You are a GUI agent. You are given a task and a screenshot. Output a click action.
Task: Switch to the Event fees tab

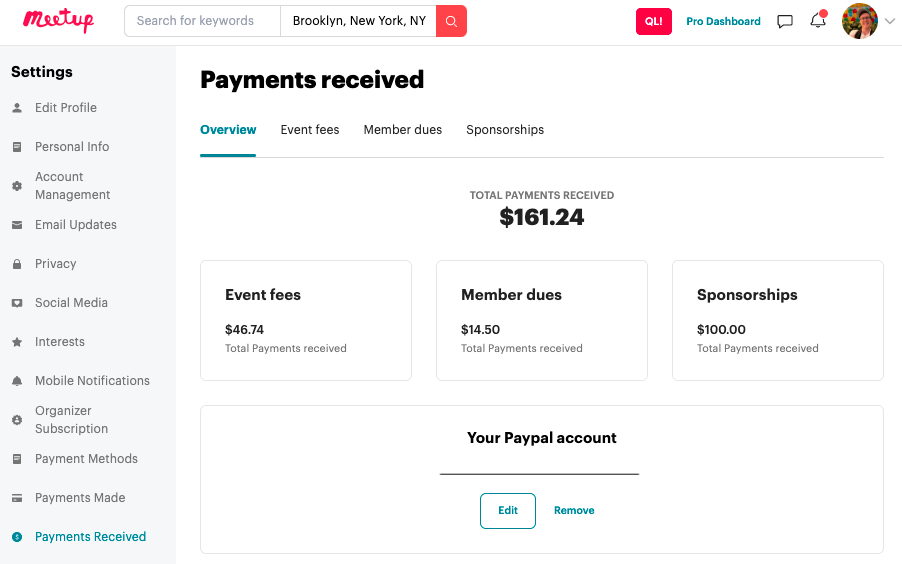click(309, 130)
